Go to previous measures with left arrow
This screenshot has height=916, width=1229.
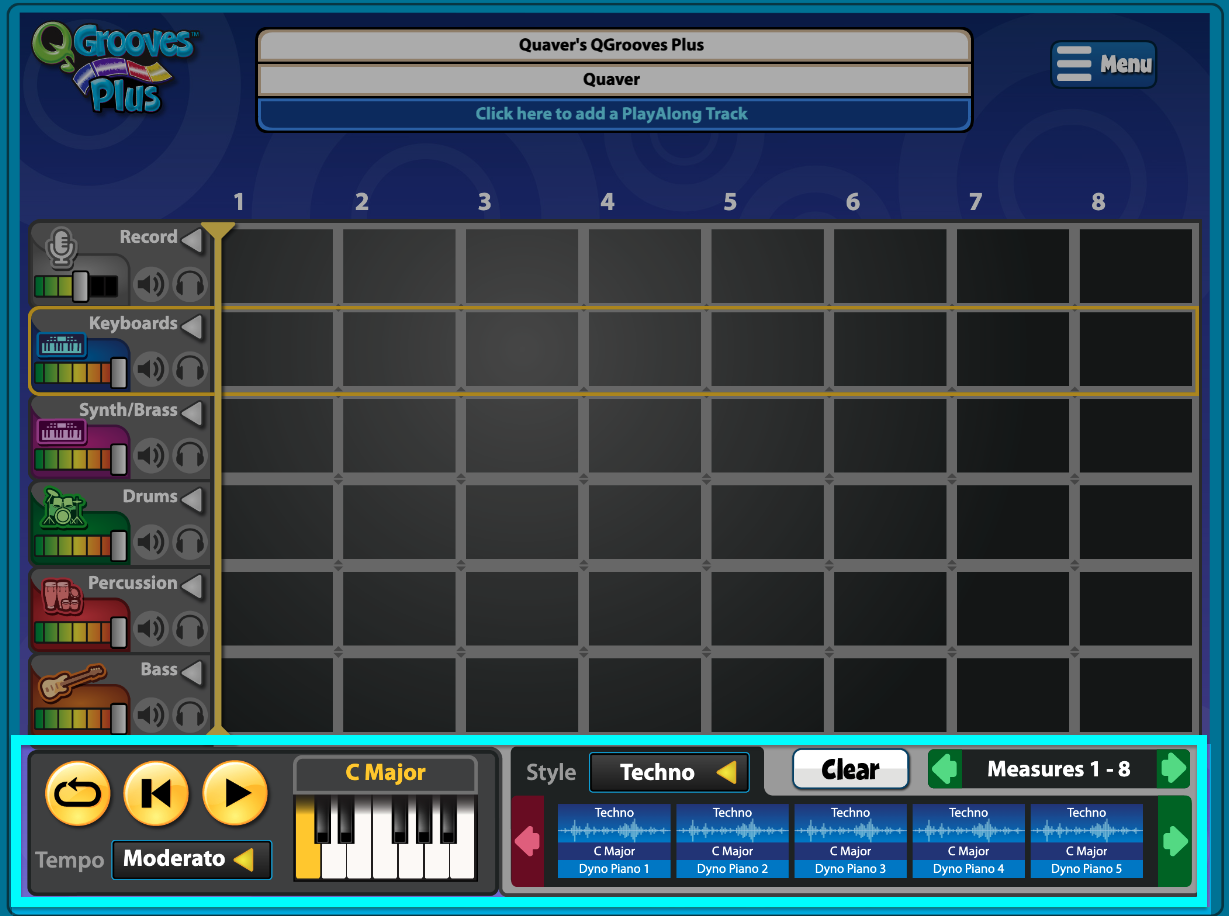pyautogui.click(x=945, y=769)
